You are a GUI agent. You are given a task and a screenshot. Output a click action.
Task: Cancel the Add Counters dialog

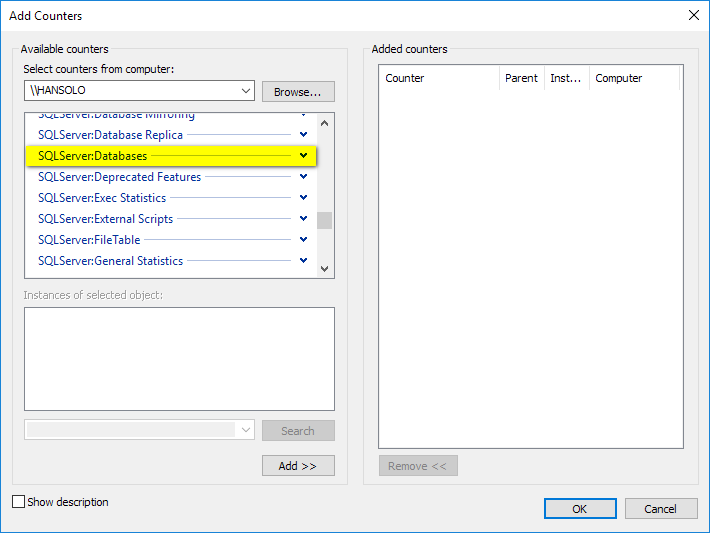pos(660,508)
